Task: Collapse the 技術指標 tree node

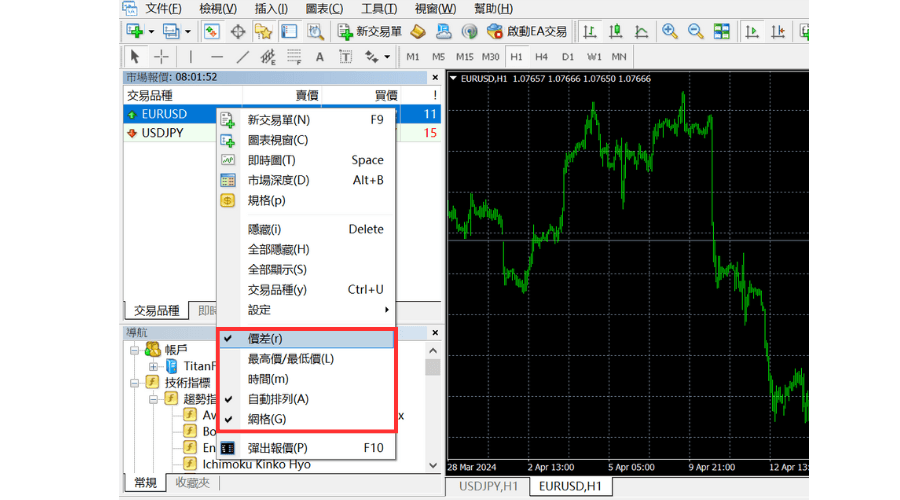Action: click(x=133, y=382)
